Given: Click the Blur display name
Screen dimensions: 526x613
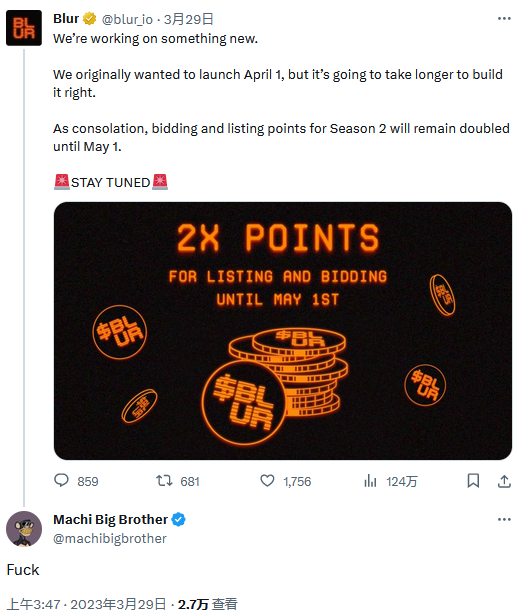Looking at the screenshot, I should click(66, 18).
